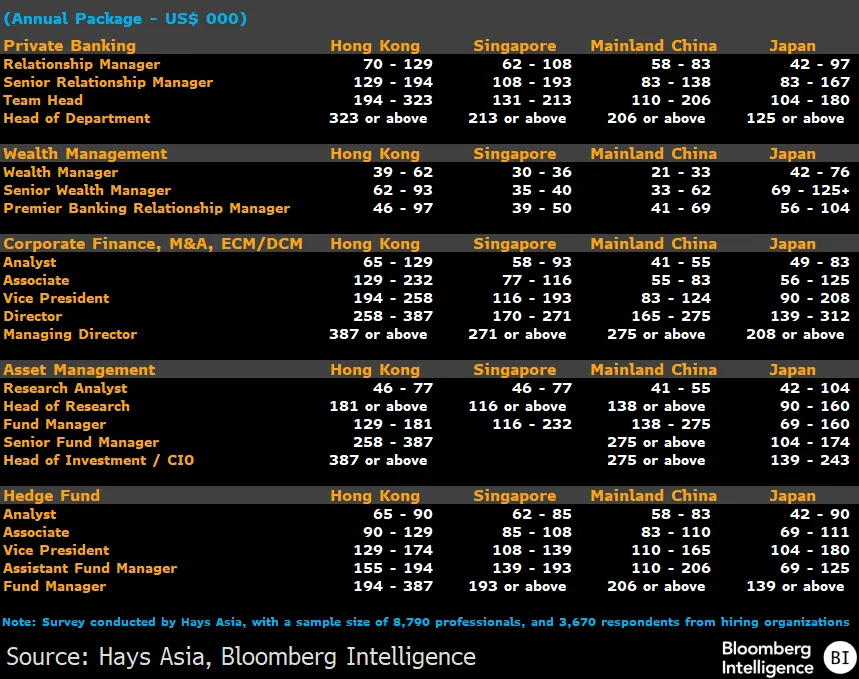Image resolution: width=859 pixels, height=679 pixels.
Task: Click the value 69 - 125+
Action: click(810, 190)
